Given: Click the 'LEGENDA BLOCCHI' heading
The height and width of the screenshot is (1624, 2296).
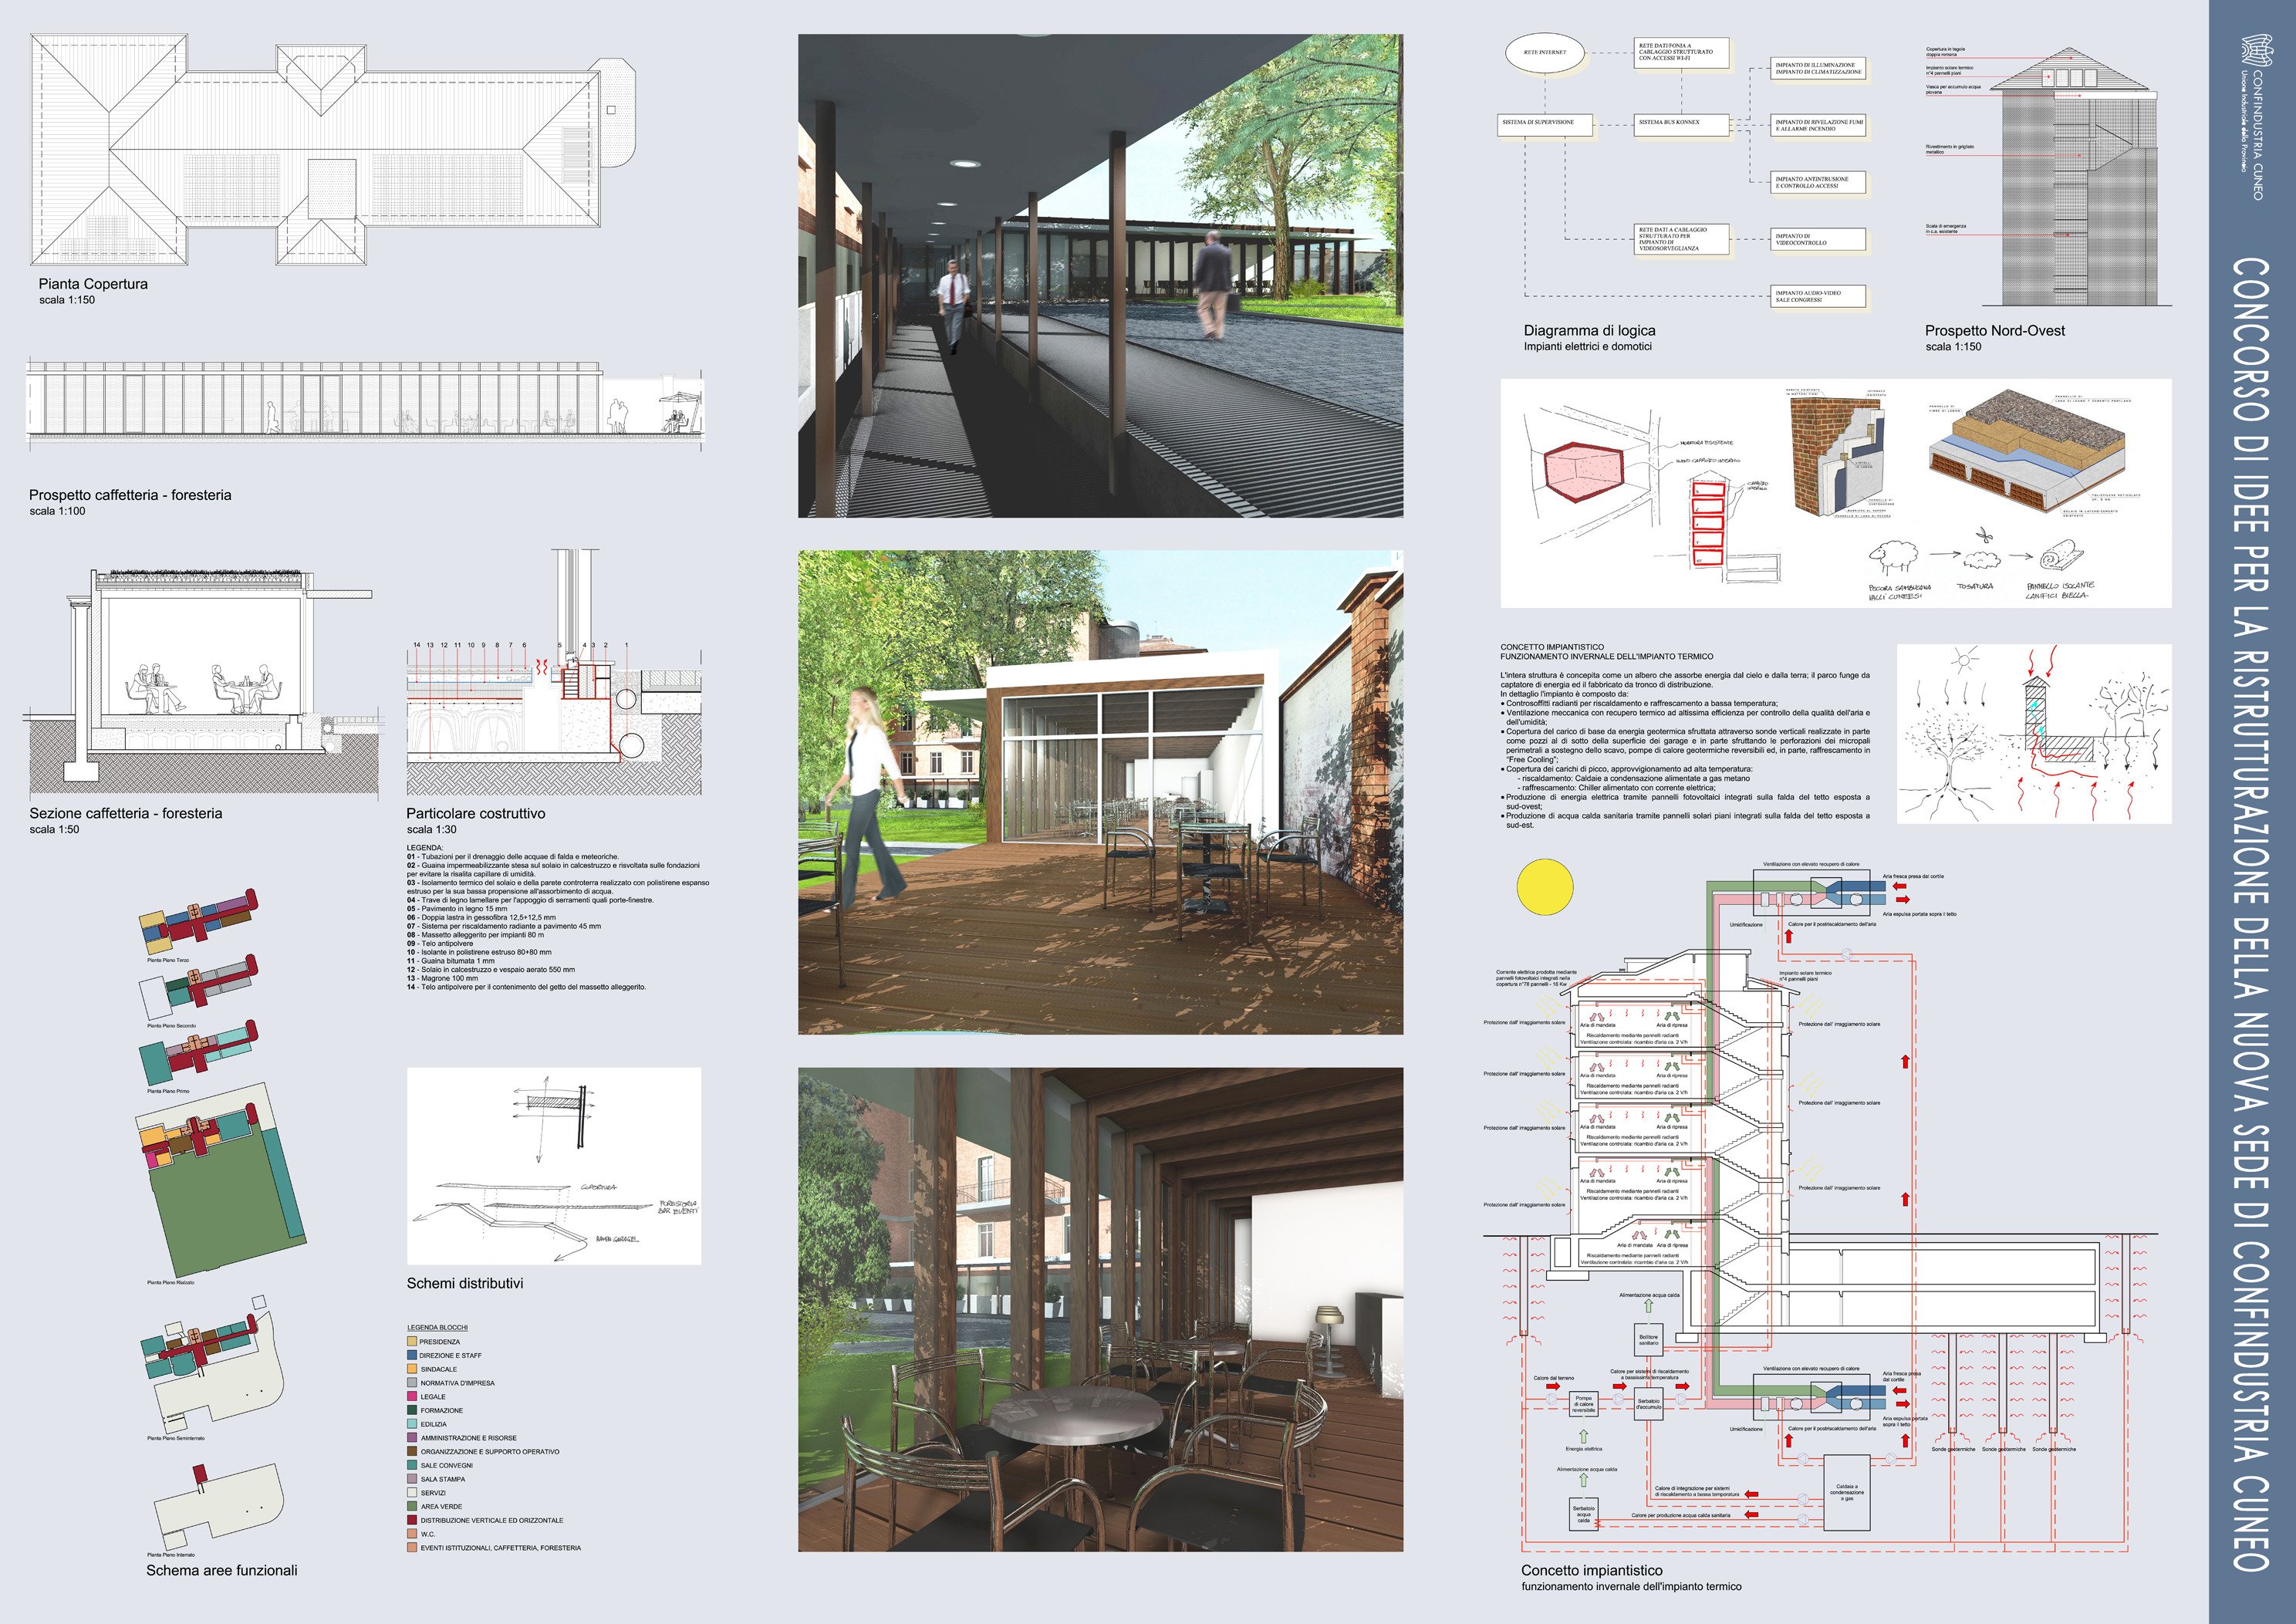Looking at the screenshot, I should click(x=437, y=1327).
